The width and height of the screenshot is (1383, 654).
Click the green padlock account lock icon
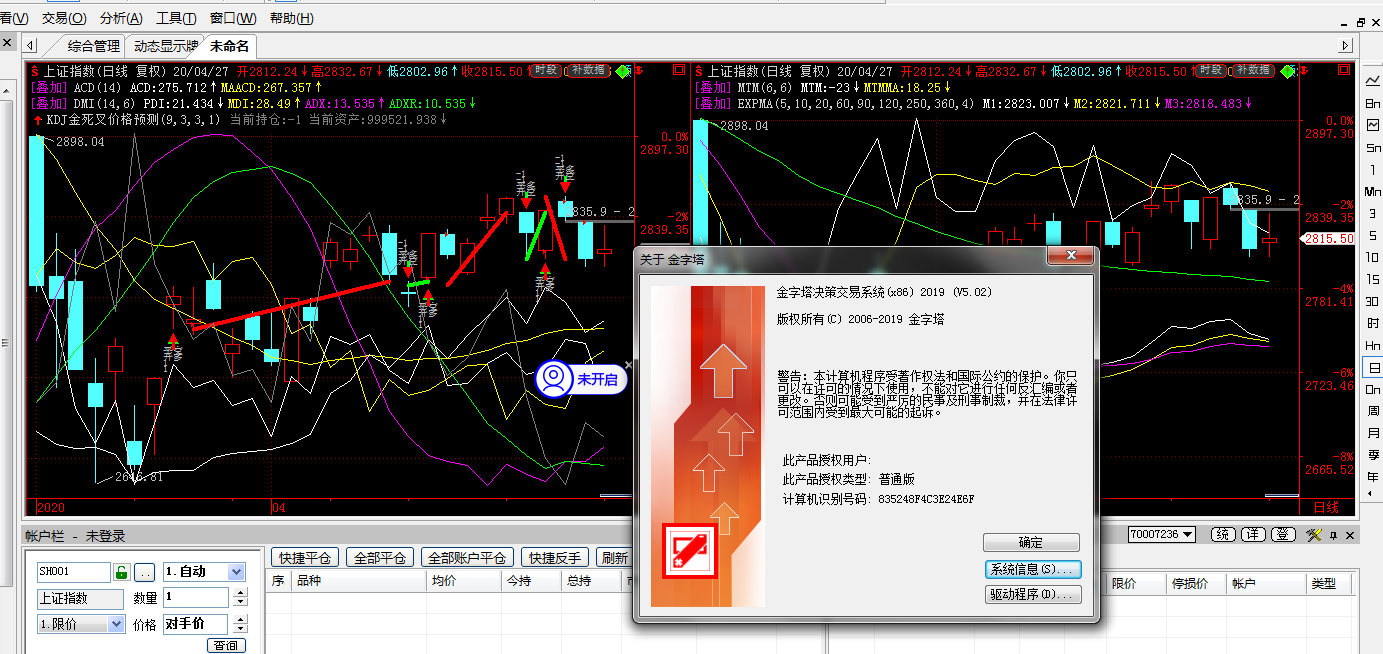[121, 572]
